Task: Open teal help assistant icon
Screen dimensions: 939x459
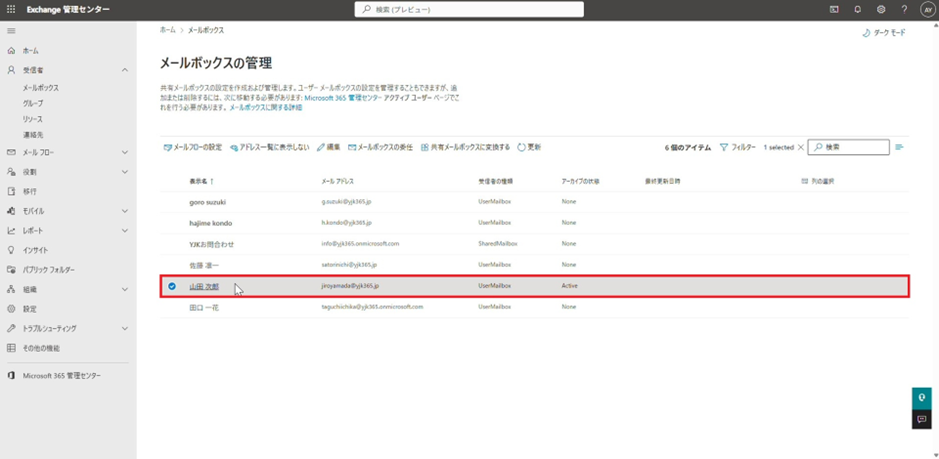Action: tap(922, 398)
